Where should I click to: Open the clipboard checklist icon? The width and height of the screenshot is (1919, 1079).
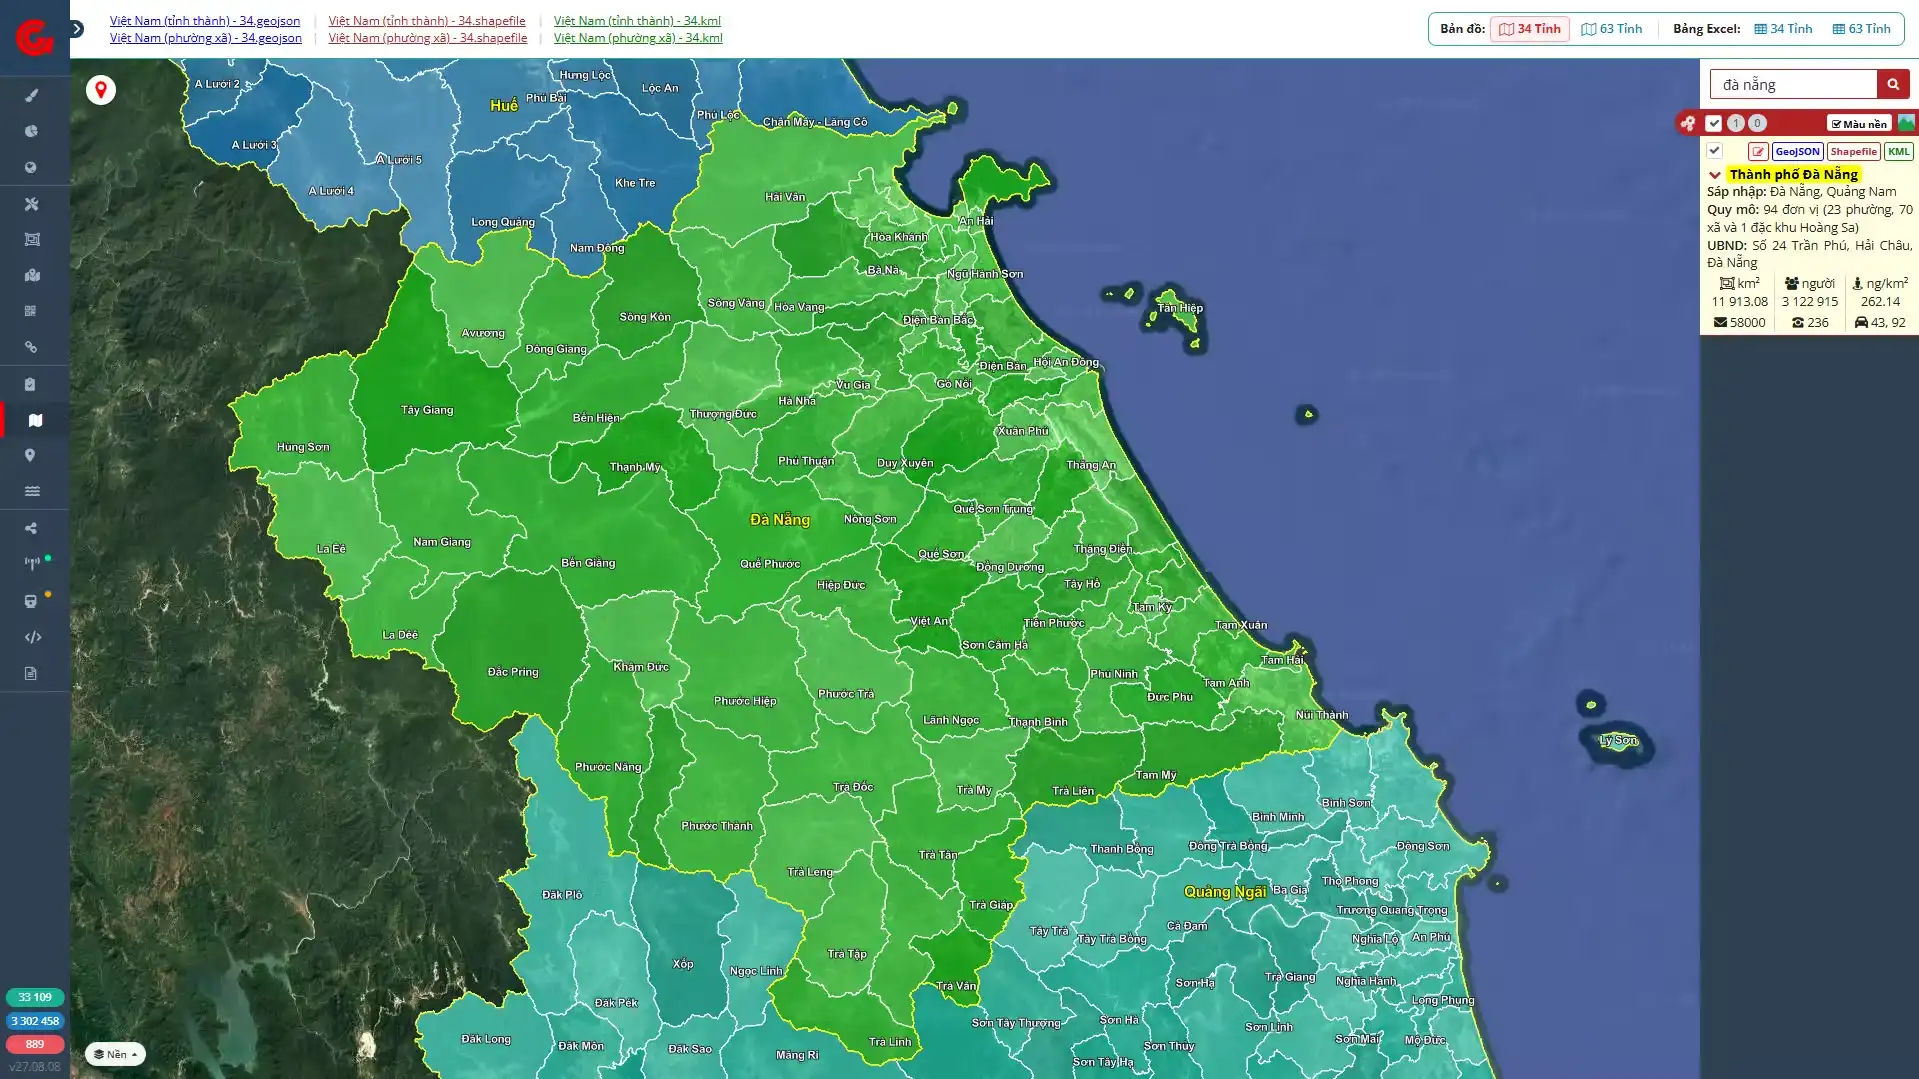(x=31, y=384)
